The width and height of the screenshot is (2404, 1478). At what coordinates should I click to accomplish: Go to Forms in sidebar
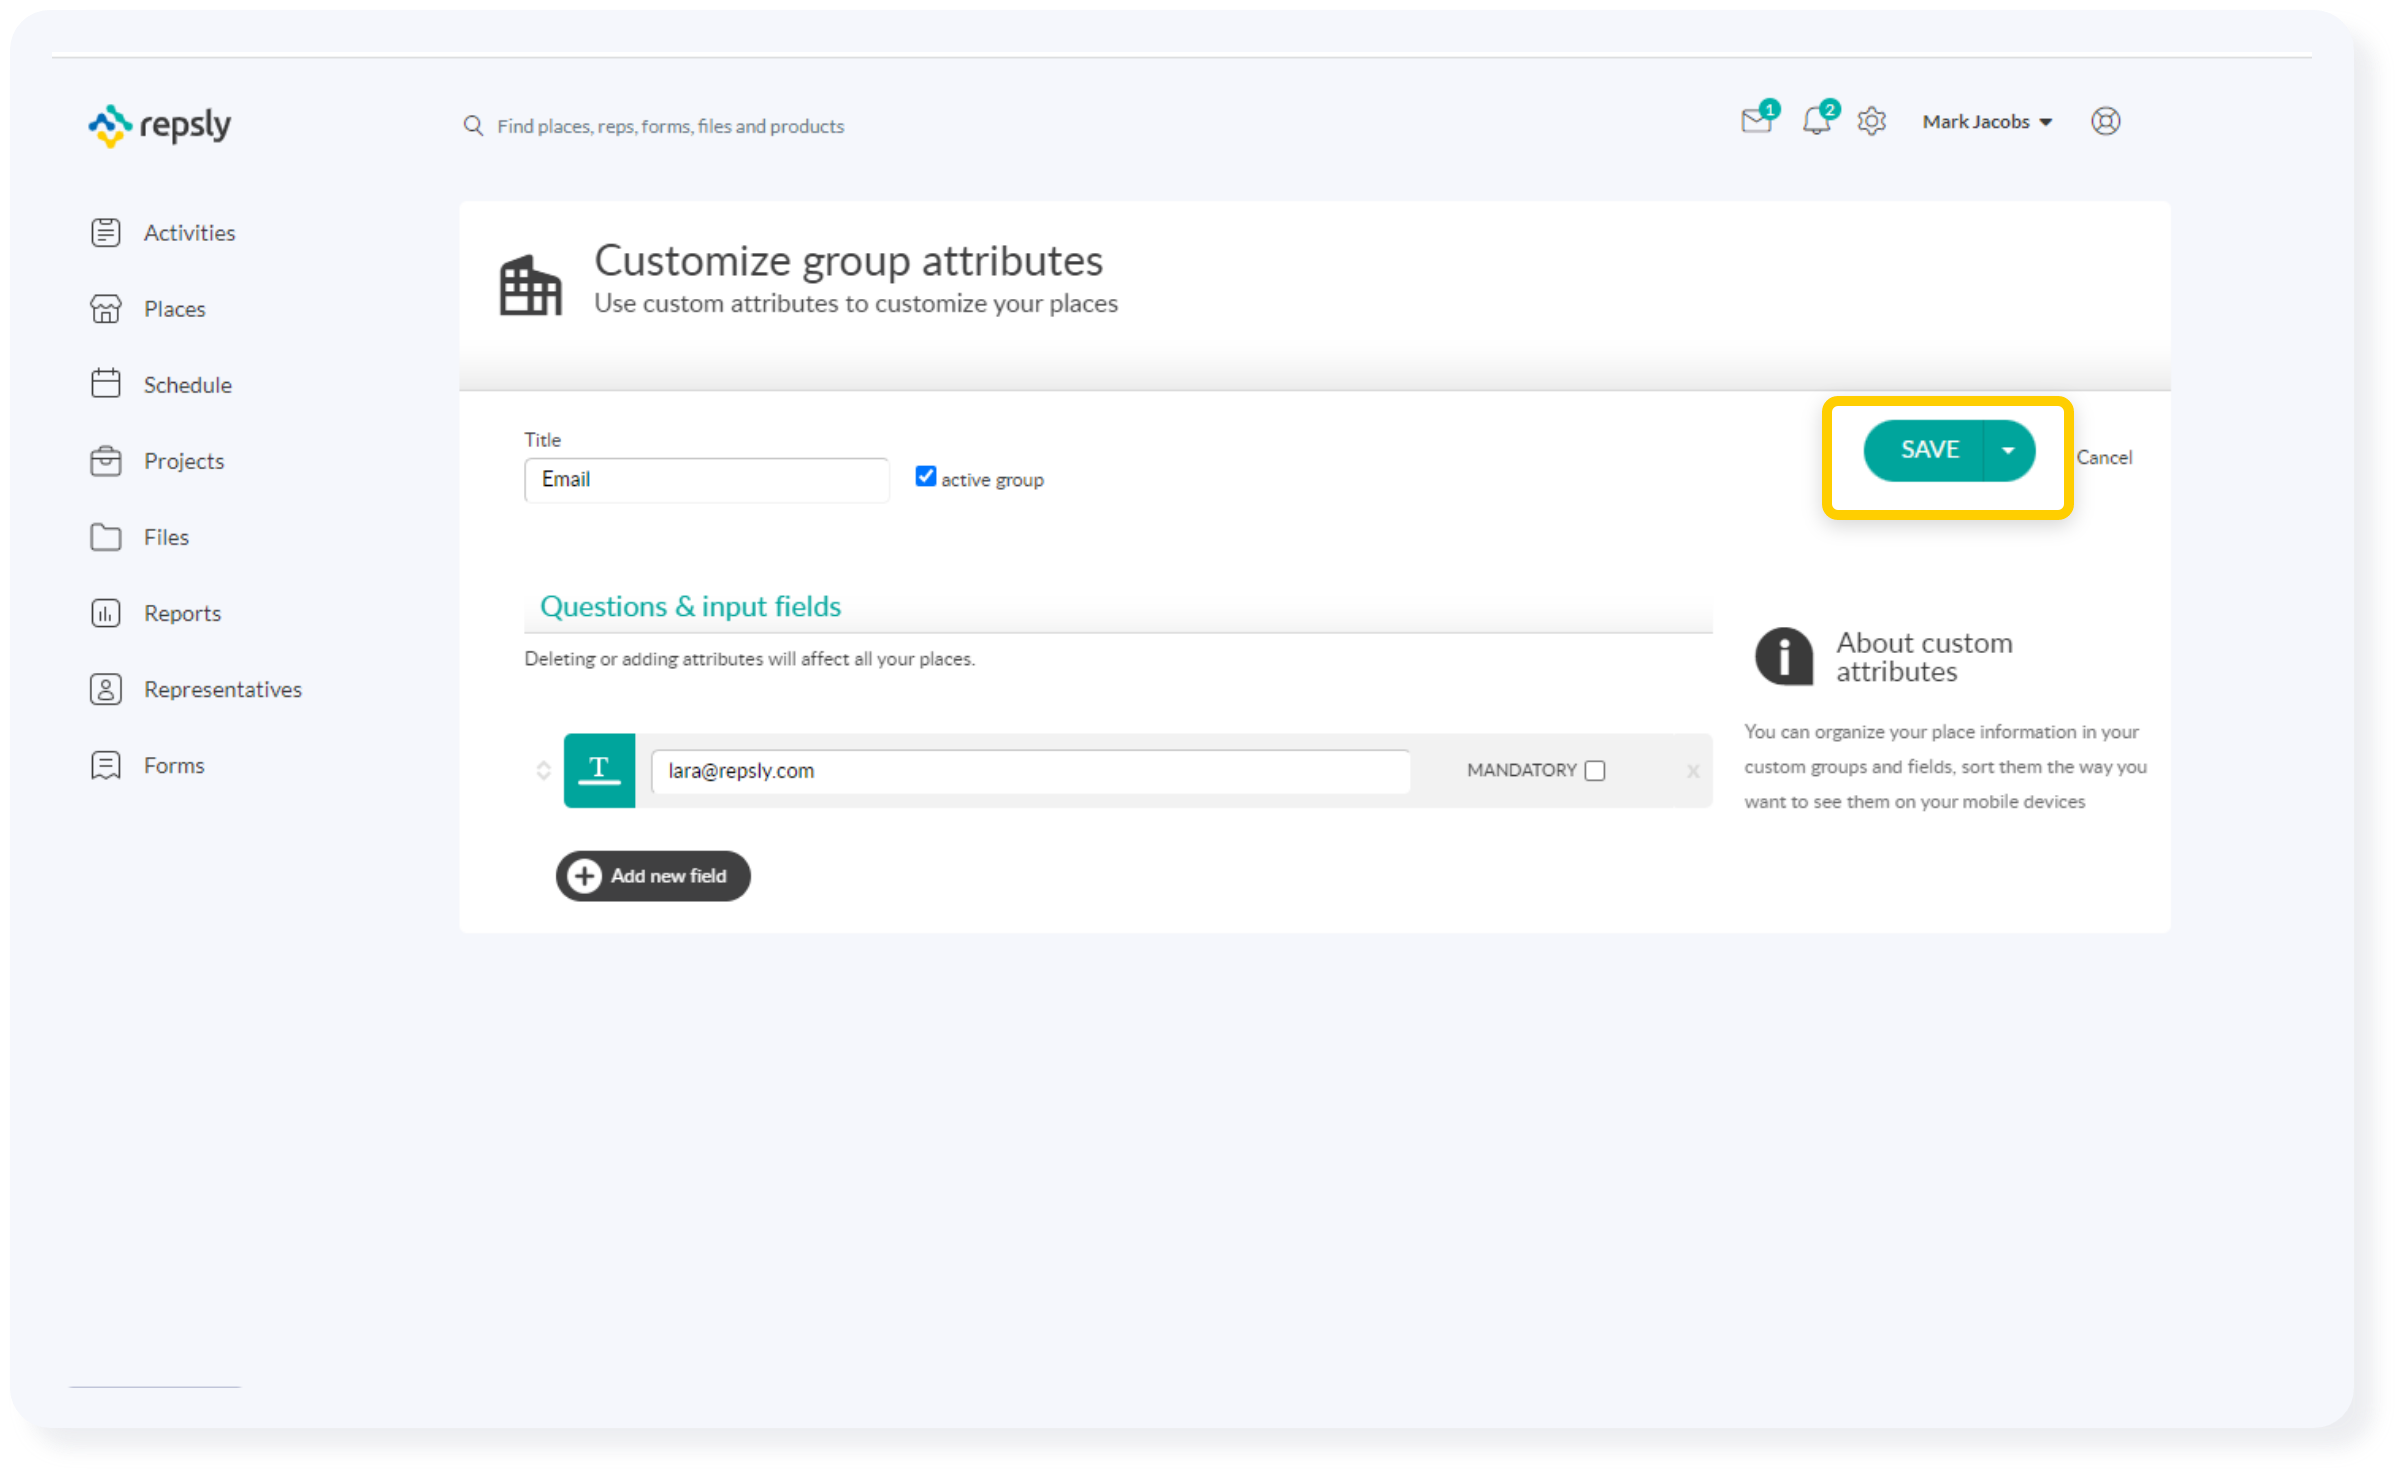point(174,765)
